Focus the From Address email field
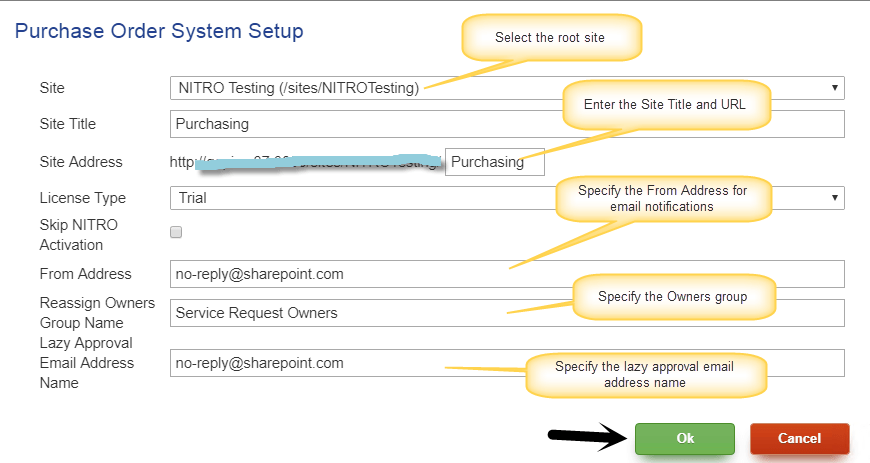Screen dimensions: 870x463 pos(507,274)
